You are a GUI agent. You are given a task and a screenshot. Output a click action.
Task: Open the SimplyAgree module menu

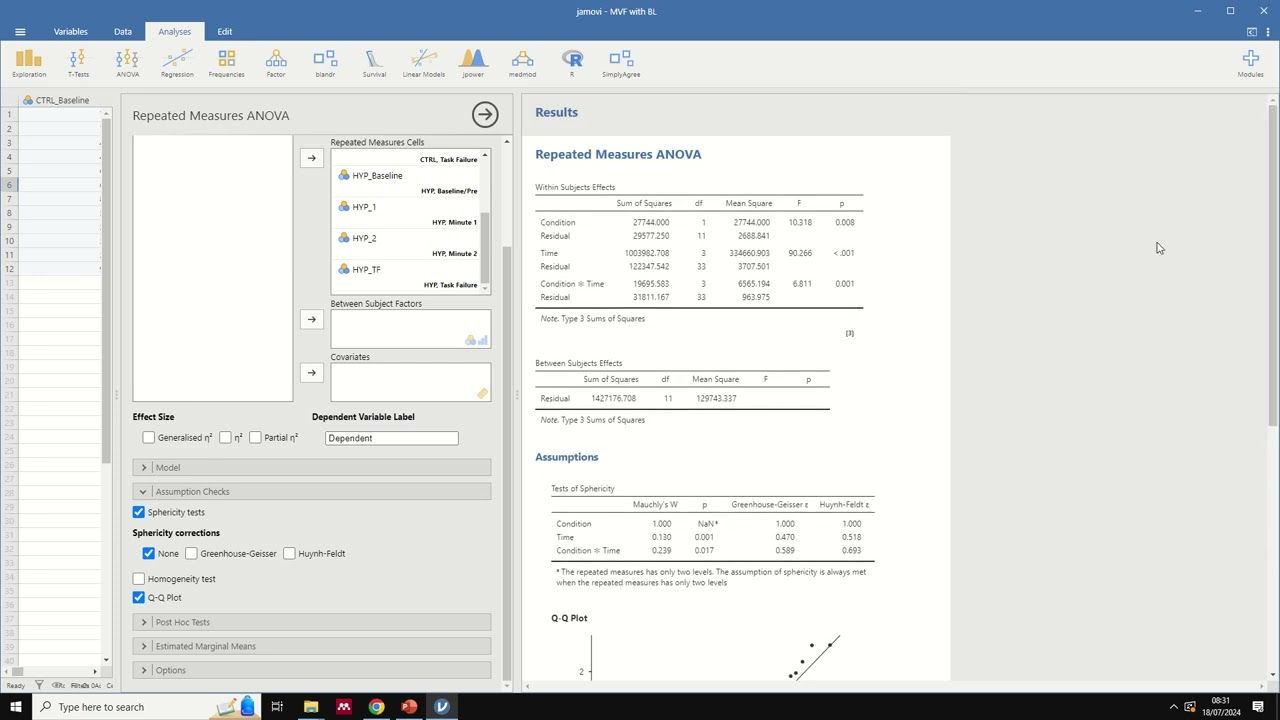(x=621, y=64)
